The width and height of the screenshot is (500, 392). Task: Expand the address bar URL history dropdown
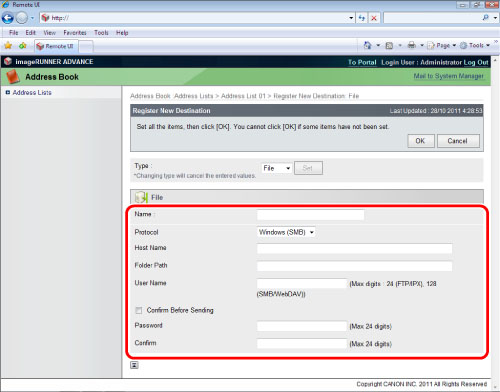[x=351, y=18]
